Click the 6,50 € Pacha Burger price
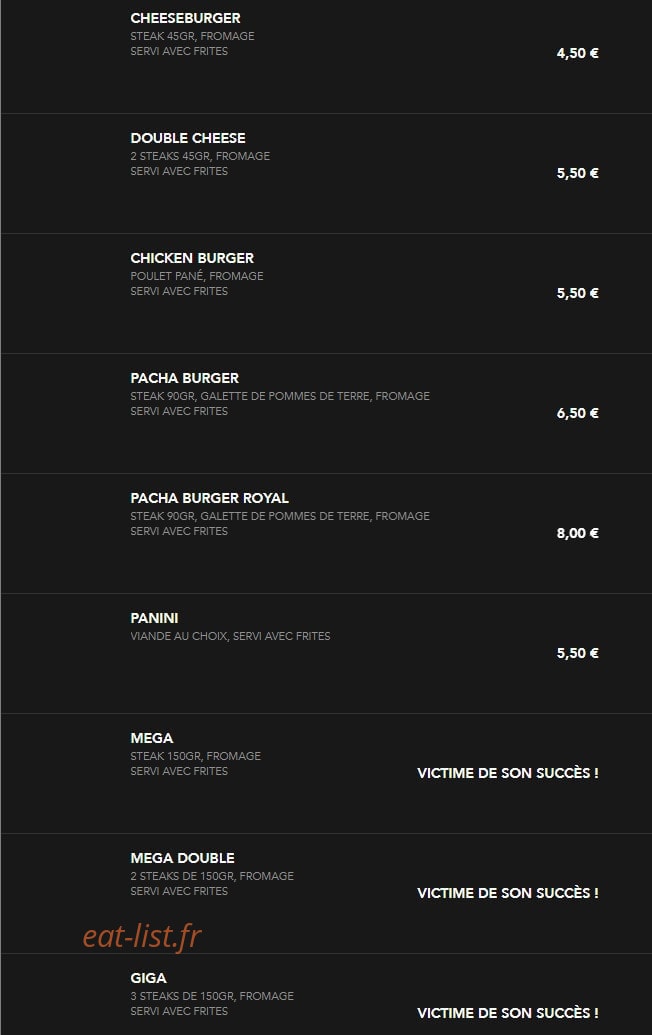Image resolution: width=652 pixels, height=1035 pixels. tap(577, 413)
